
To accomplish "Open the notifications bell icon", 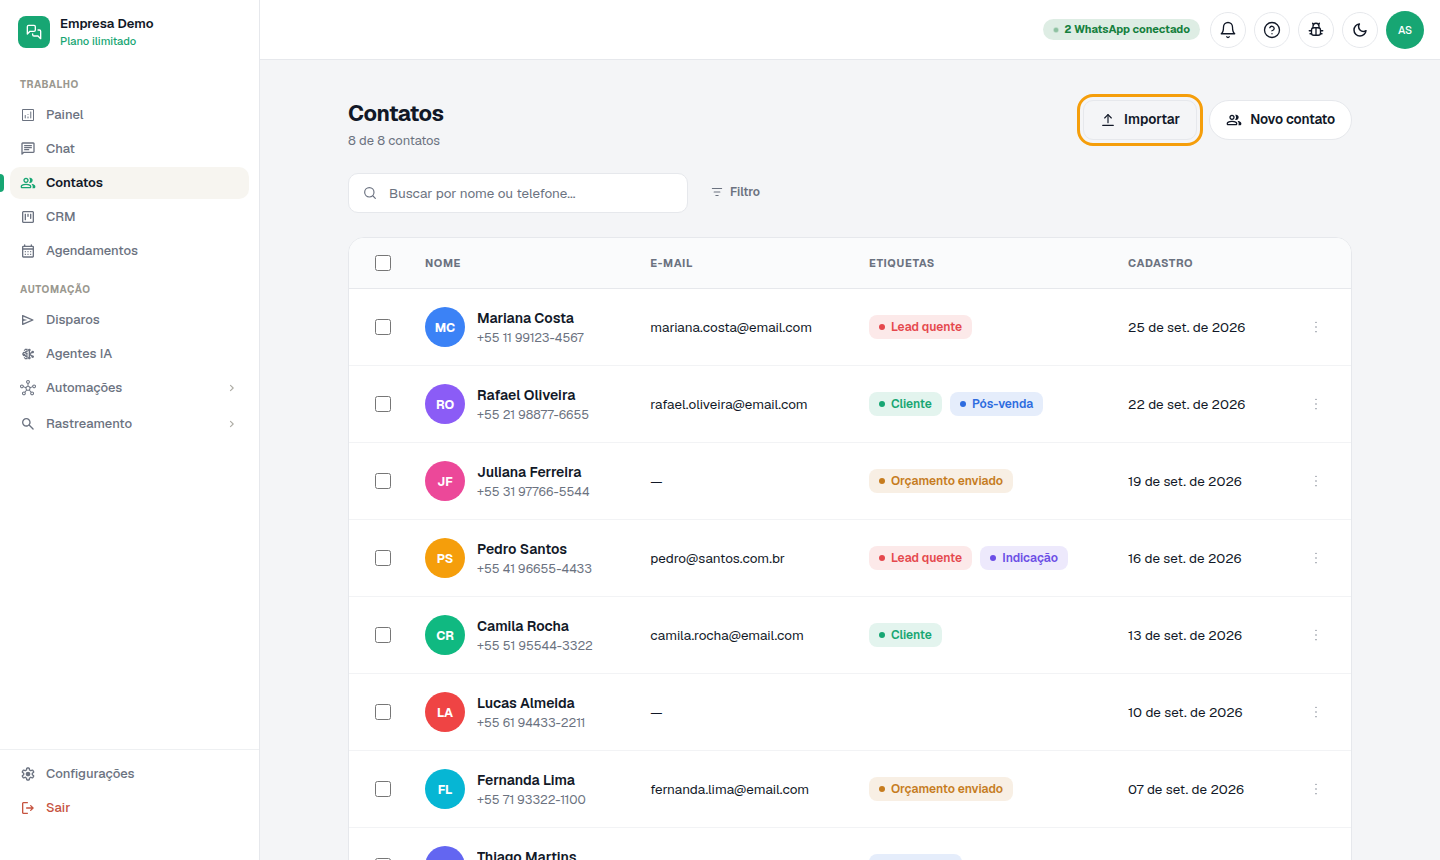I will coord(1228,30).
